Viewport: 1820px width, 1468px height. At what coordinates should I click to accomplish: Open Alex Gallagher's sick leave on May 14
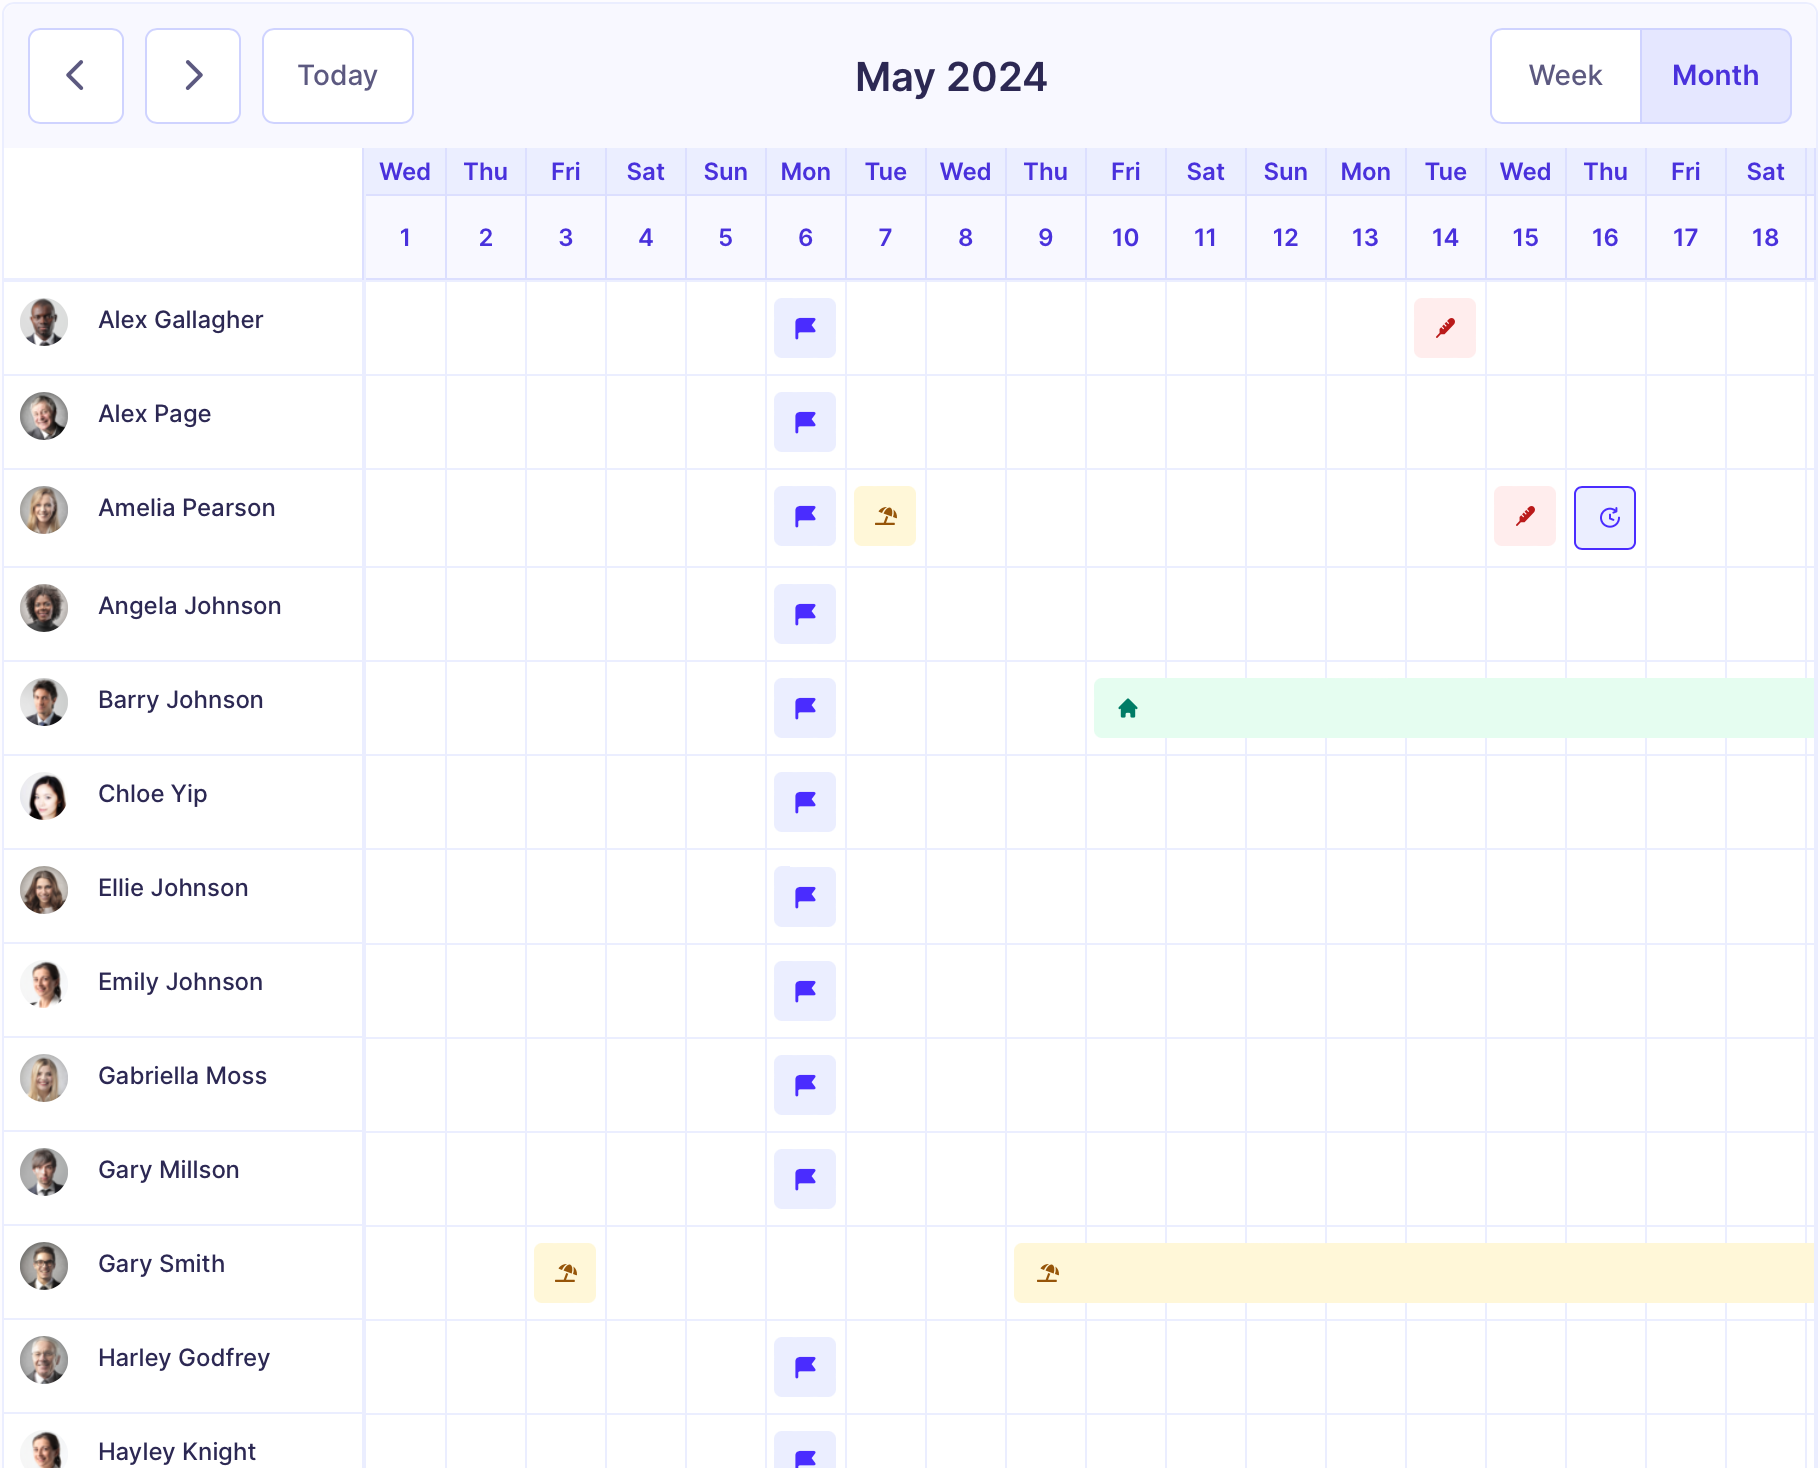coord(1444,328)
